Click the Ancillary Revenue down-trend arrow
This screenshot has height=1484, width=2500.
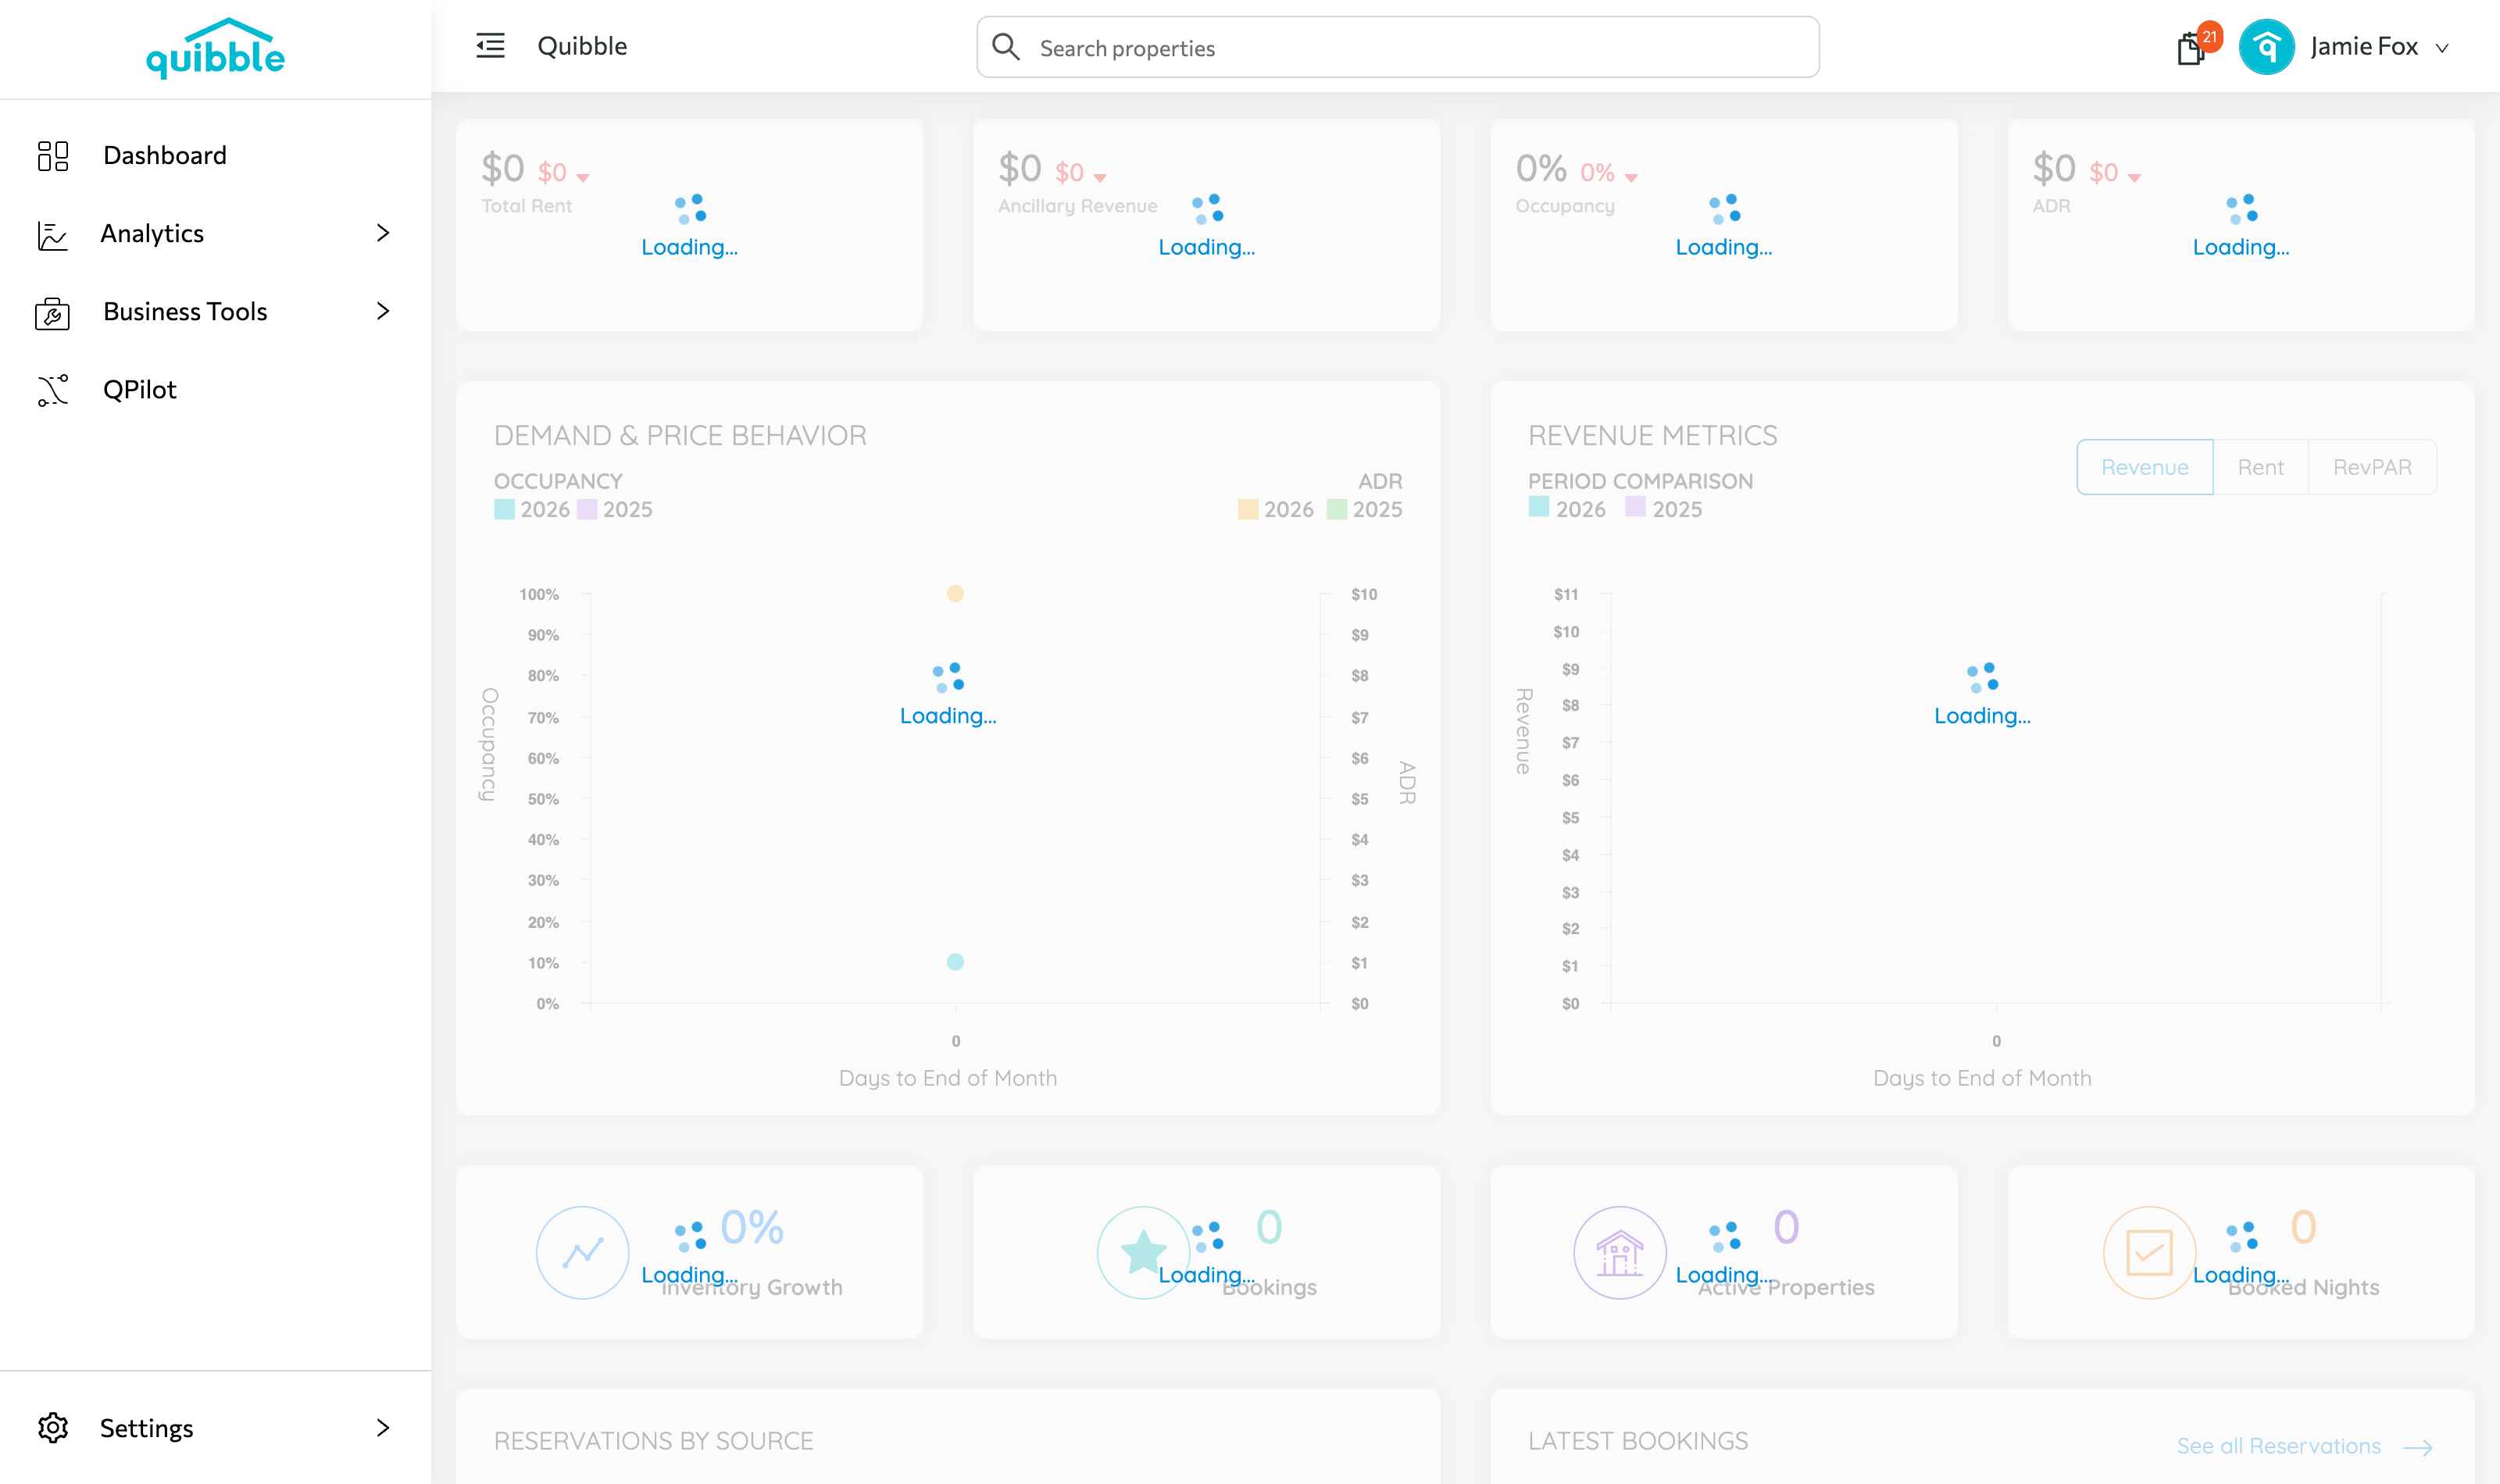pos(1100,177)
